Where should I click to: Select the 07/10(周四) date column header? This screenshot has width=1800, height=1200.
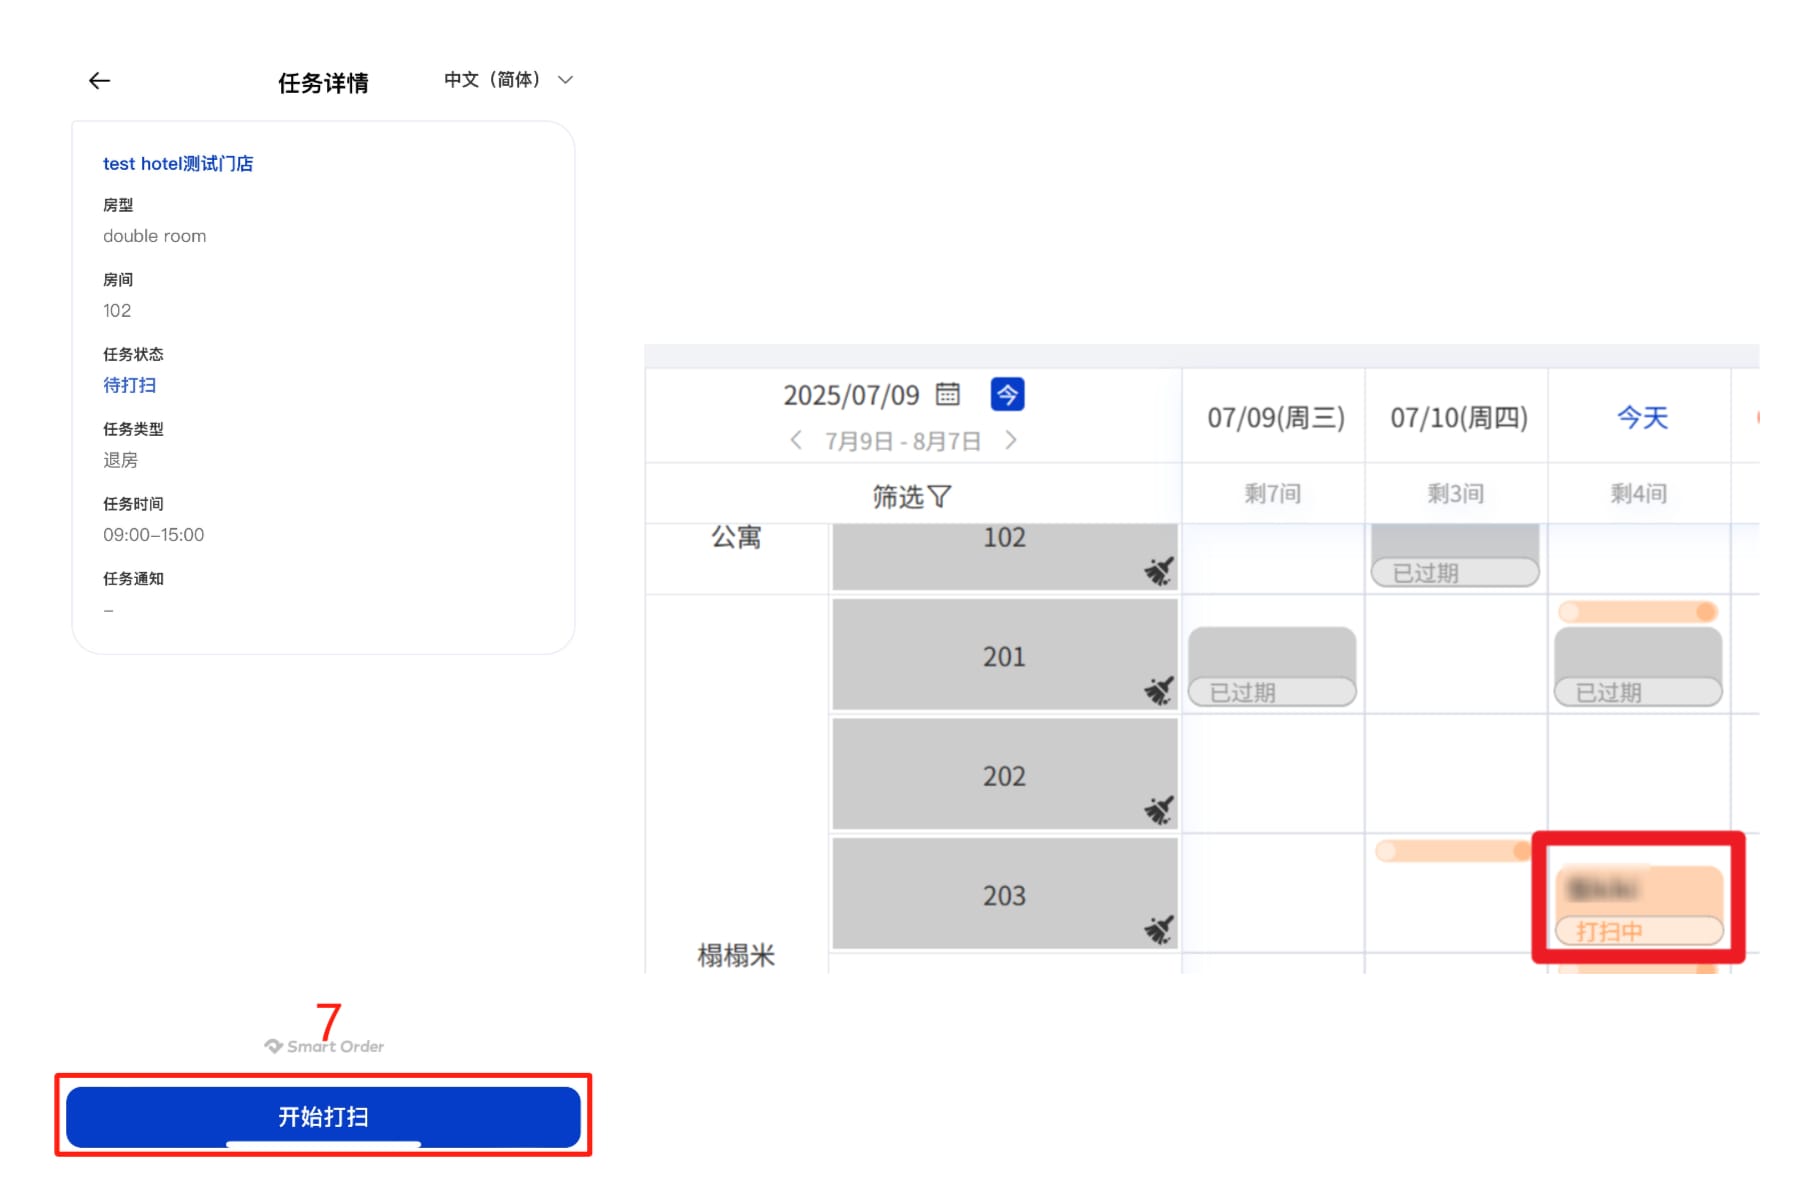point(1458,418)
